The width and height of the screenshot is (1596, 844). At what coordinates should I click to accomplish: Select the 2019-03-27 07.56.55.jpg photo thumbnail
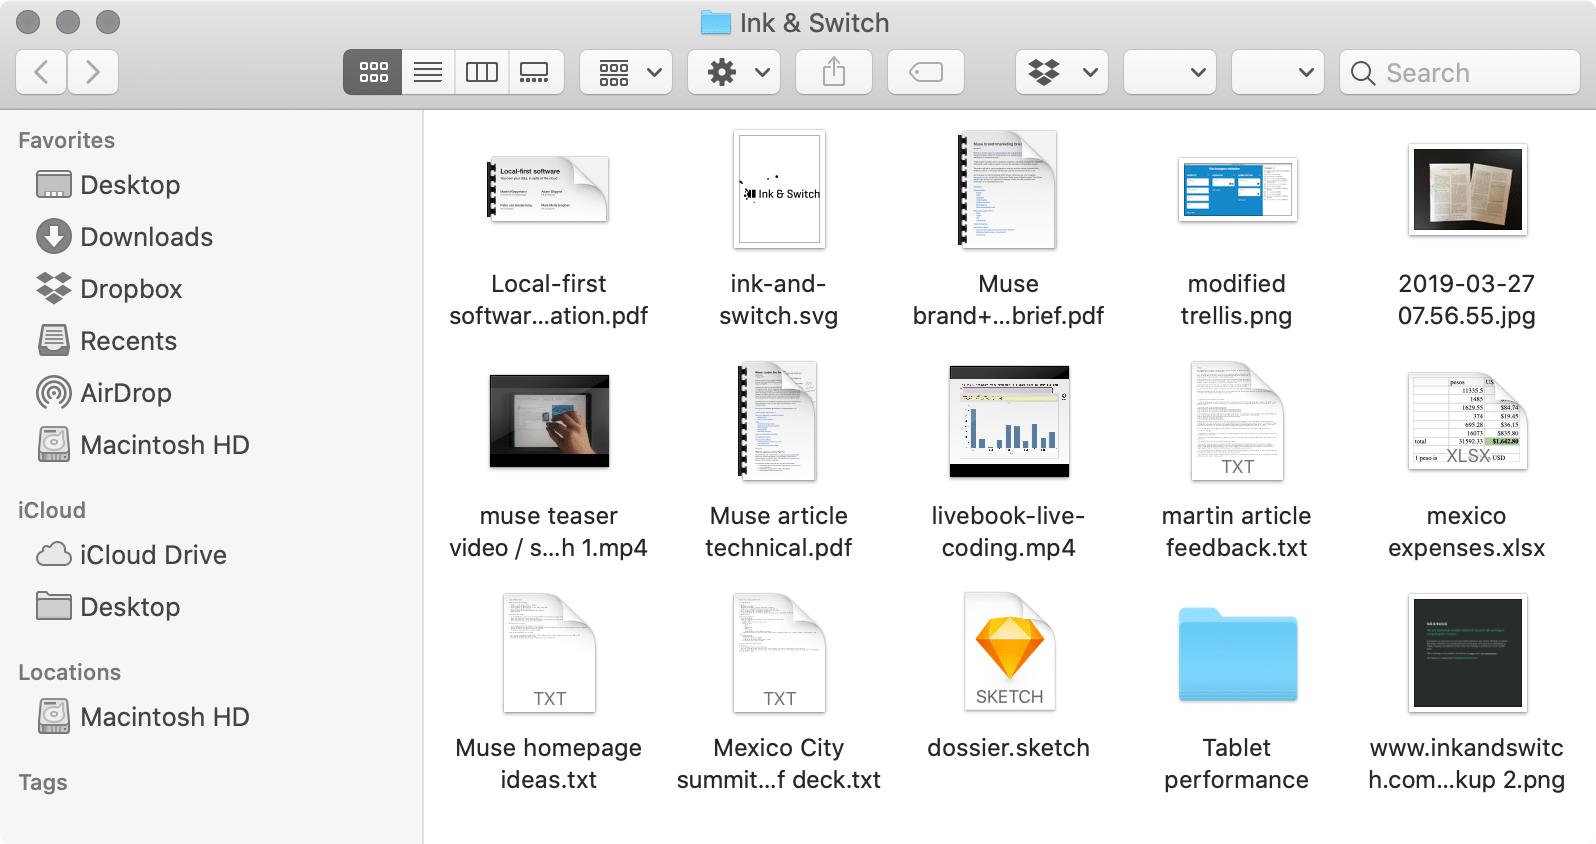[1467, 189]
